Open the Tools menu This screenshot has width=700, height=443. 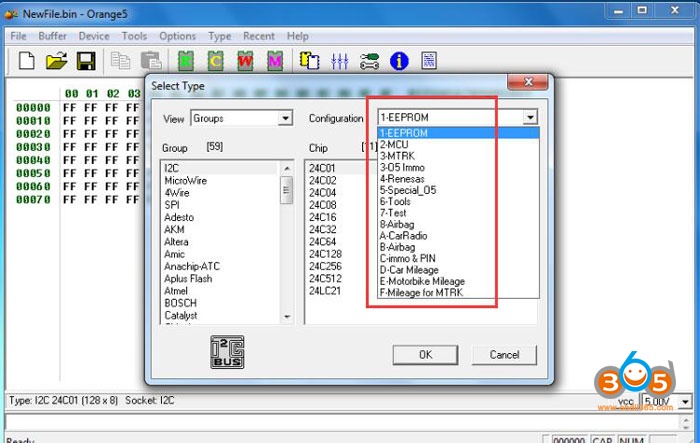(x=134, y=36)
